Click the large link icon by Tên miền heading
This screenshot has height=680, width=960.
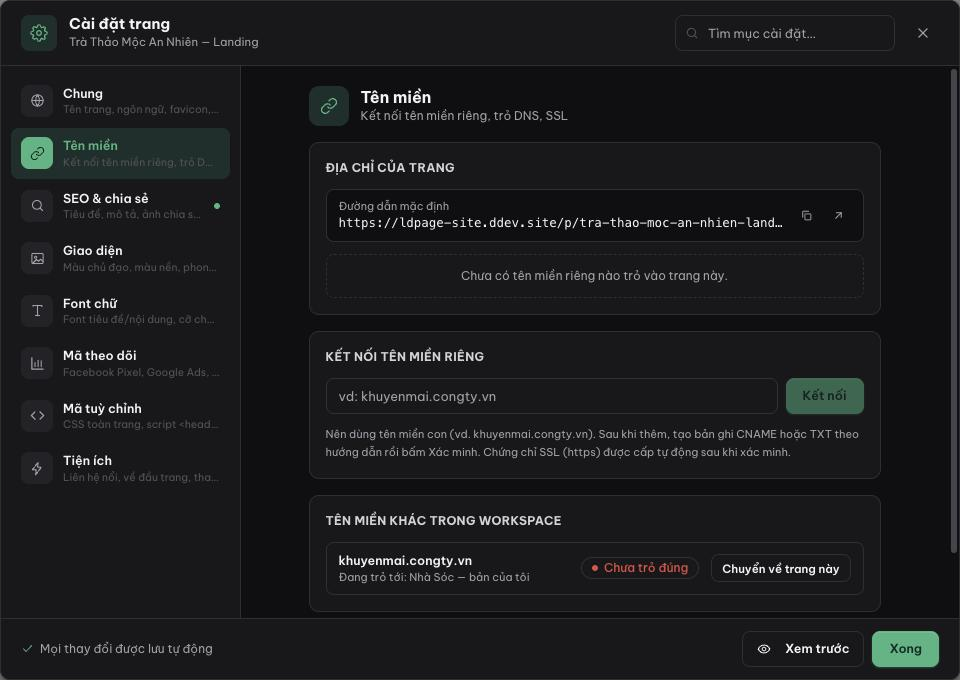(329, 106)
